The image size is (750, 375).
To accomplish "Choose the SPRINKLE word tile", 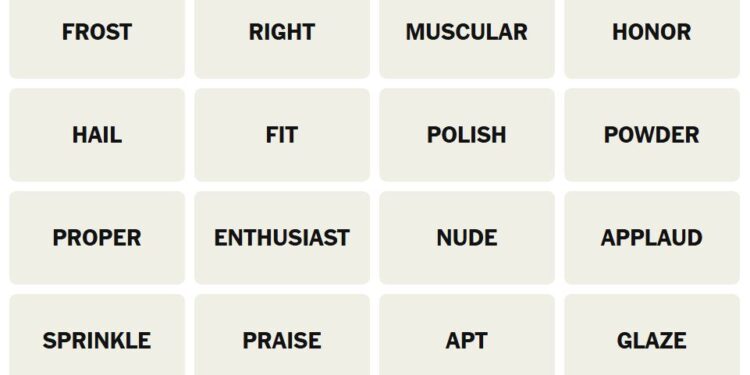I will coord(97,335).
